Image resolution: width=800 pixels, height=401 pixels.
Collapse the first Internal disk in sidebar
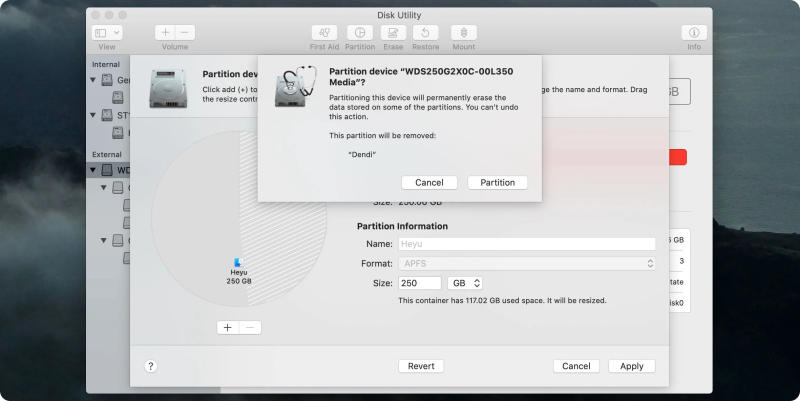(x=94, y=80)
